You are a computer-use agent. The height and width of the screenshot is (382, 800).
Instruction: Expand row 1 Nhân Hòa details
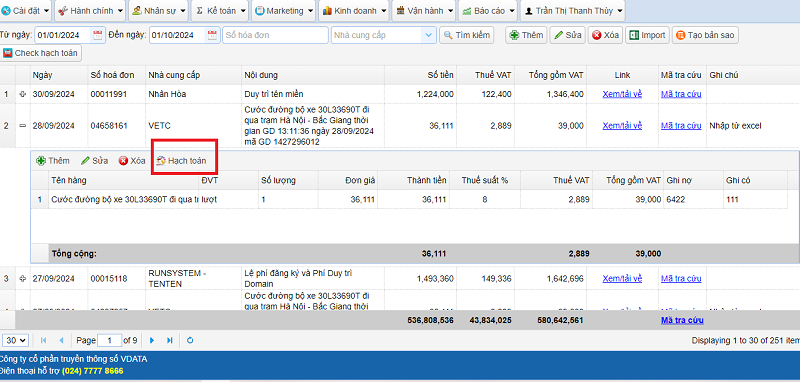pyautogui.click(x=22, y=94)
